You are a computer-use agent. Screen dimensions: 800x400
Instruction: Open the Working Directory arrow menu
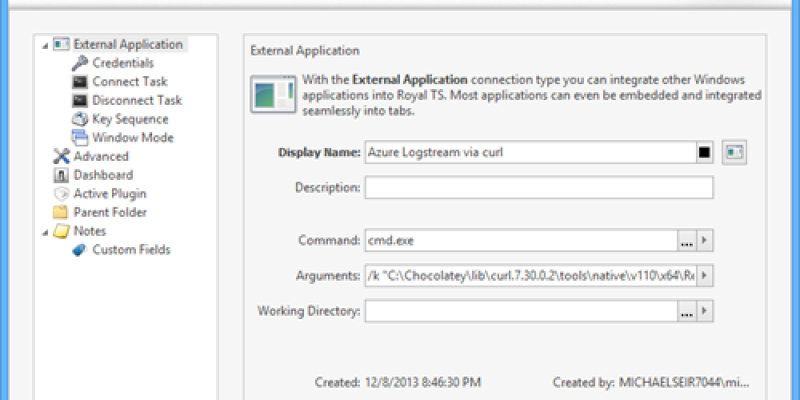click(705, 311)
